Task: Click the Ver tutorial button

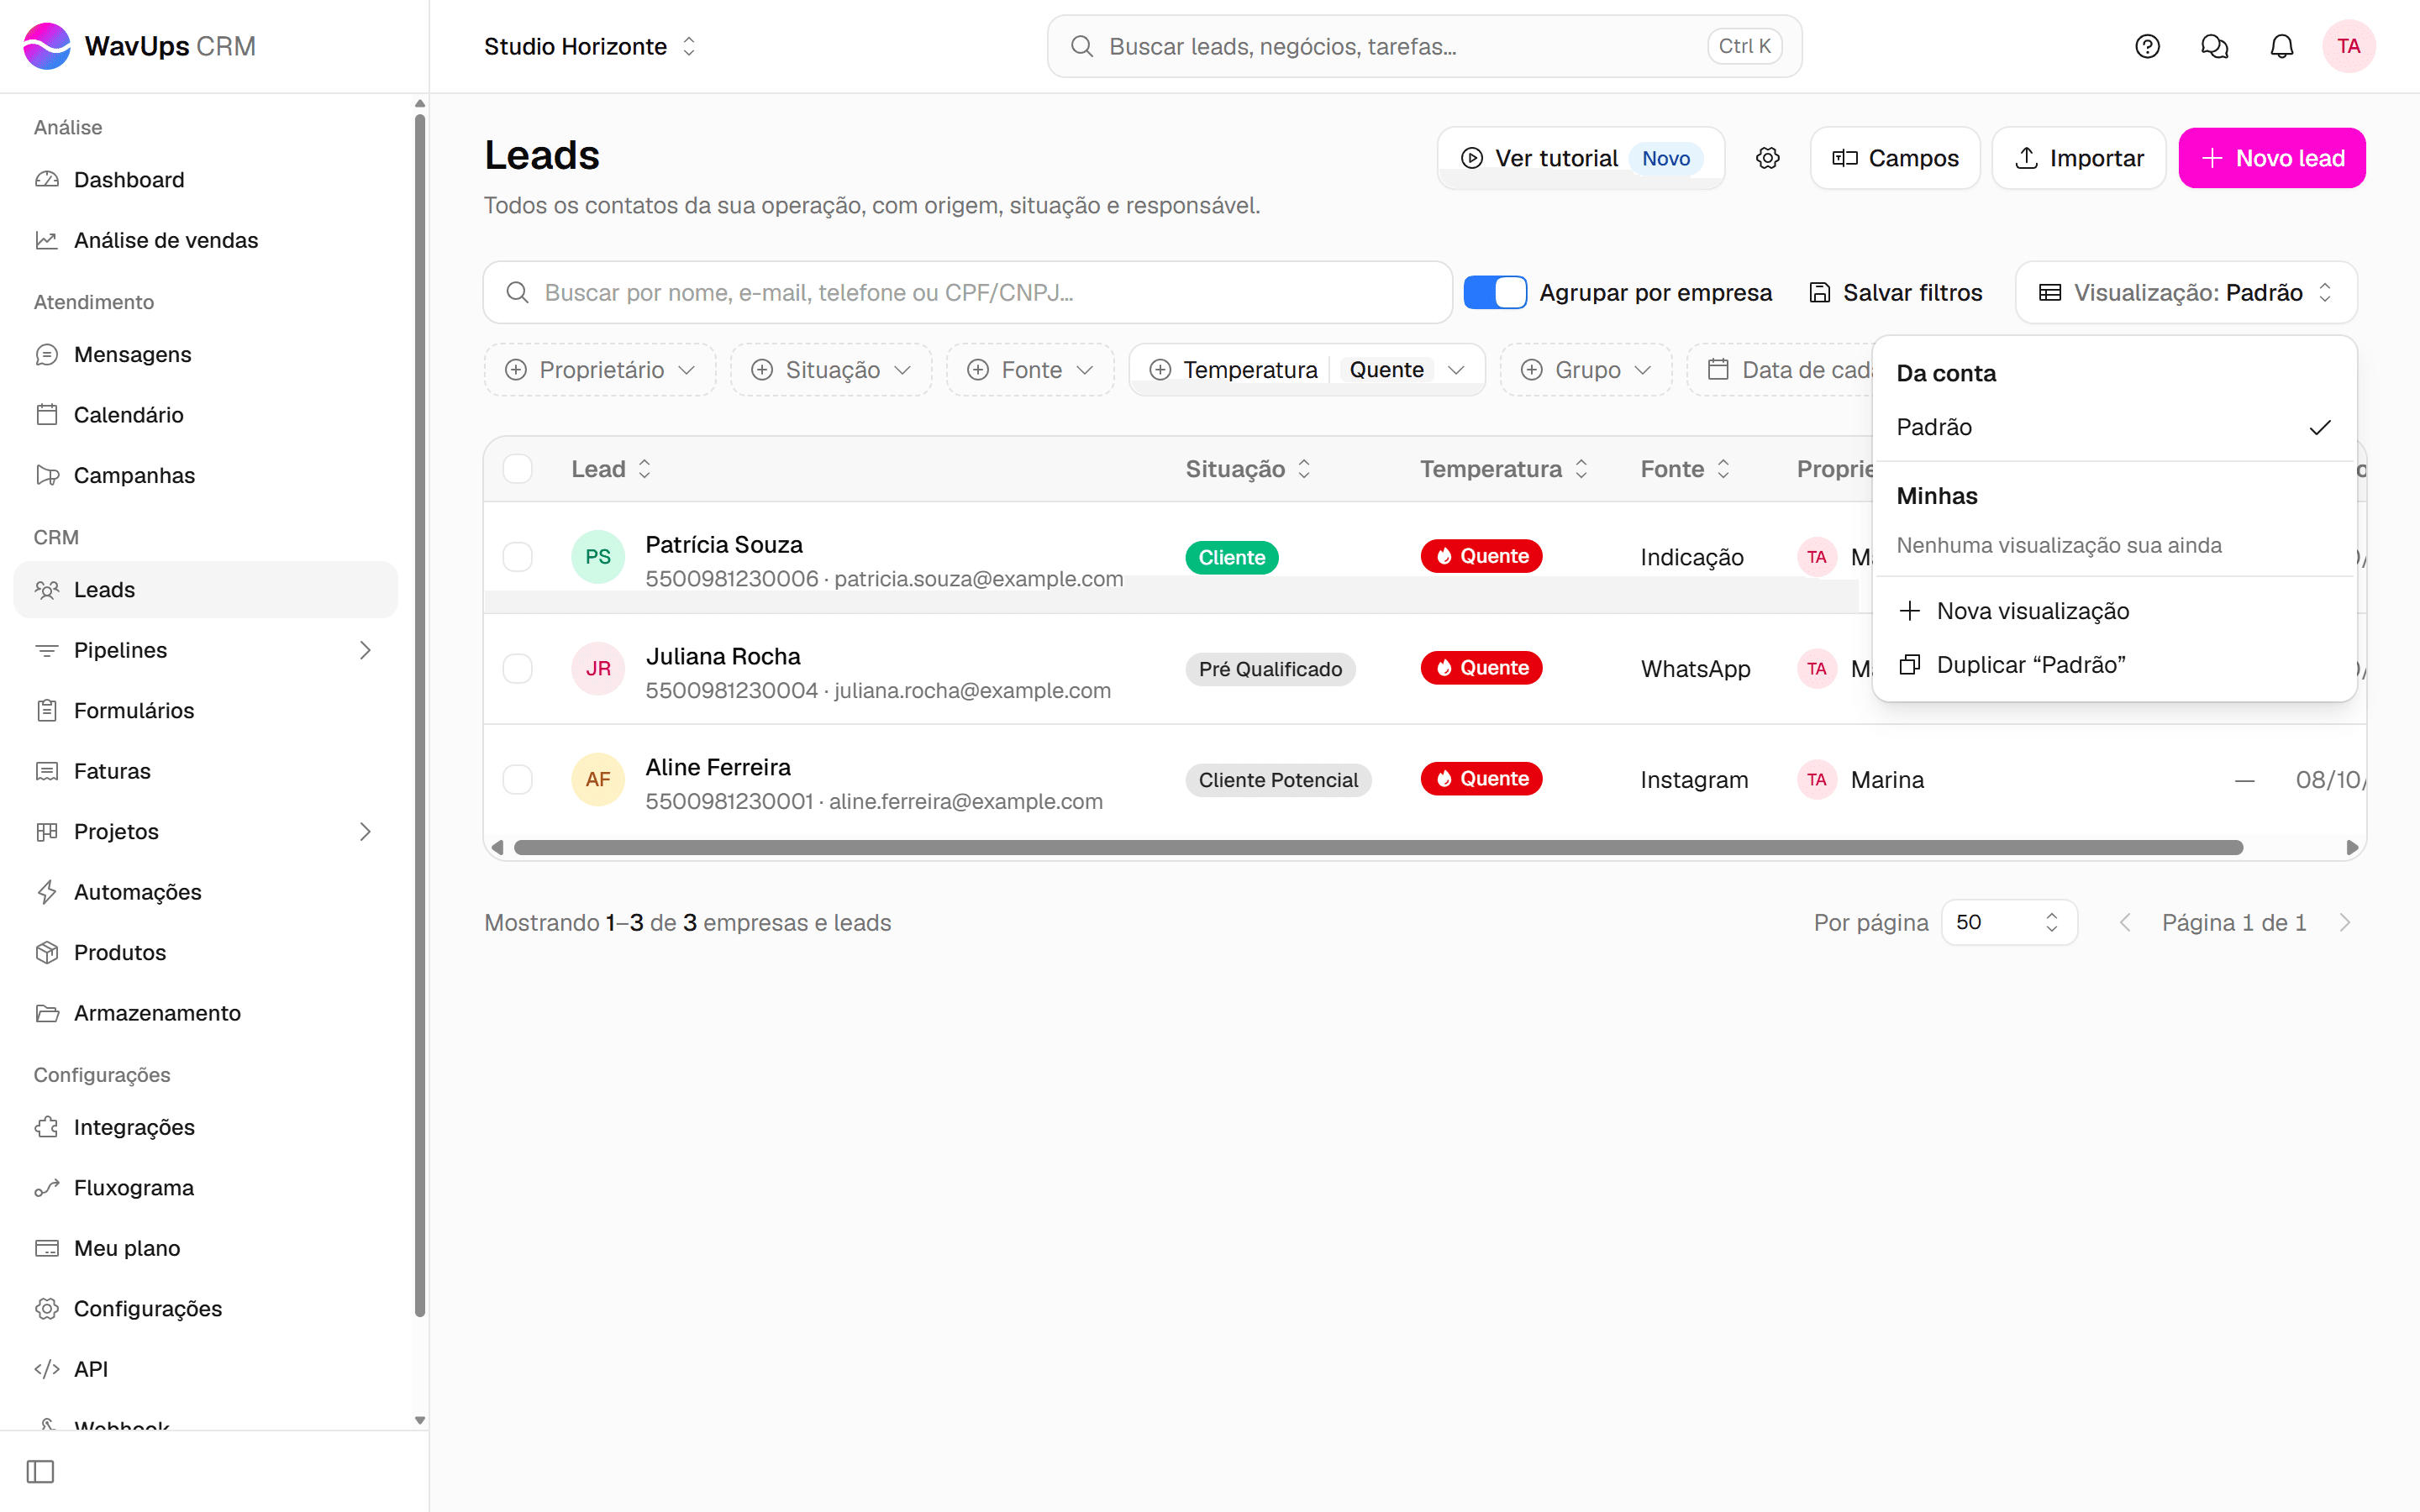Action: coord(1580,158)
